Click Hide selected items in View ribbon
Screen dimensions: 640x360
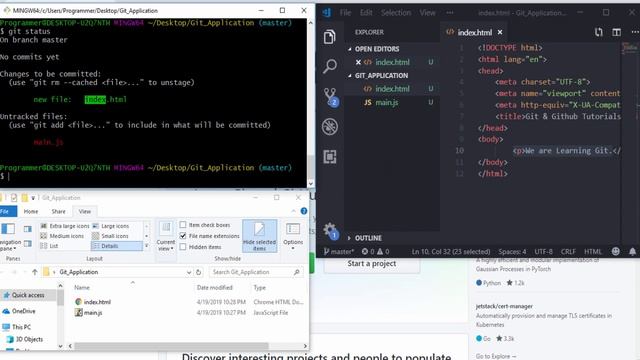pos(259,236)
